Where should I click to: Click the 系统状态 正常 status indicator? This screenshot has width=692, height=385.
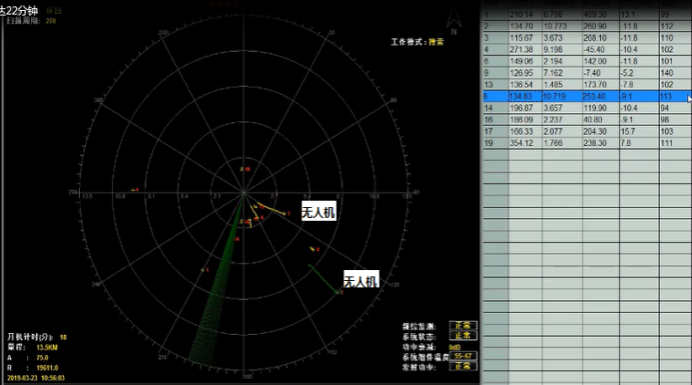pyautogui.click(x=463, y=336)
